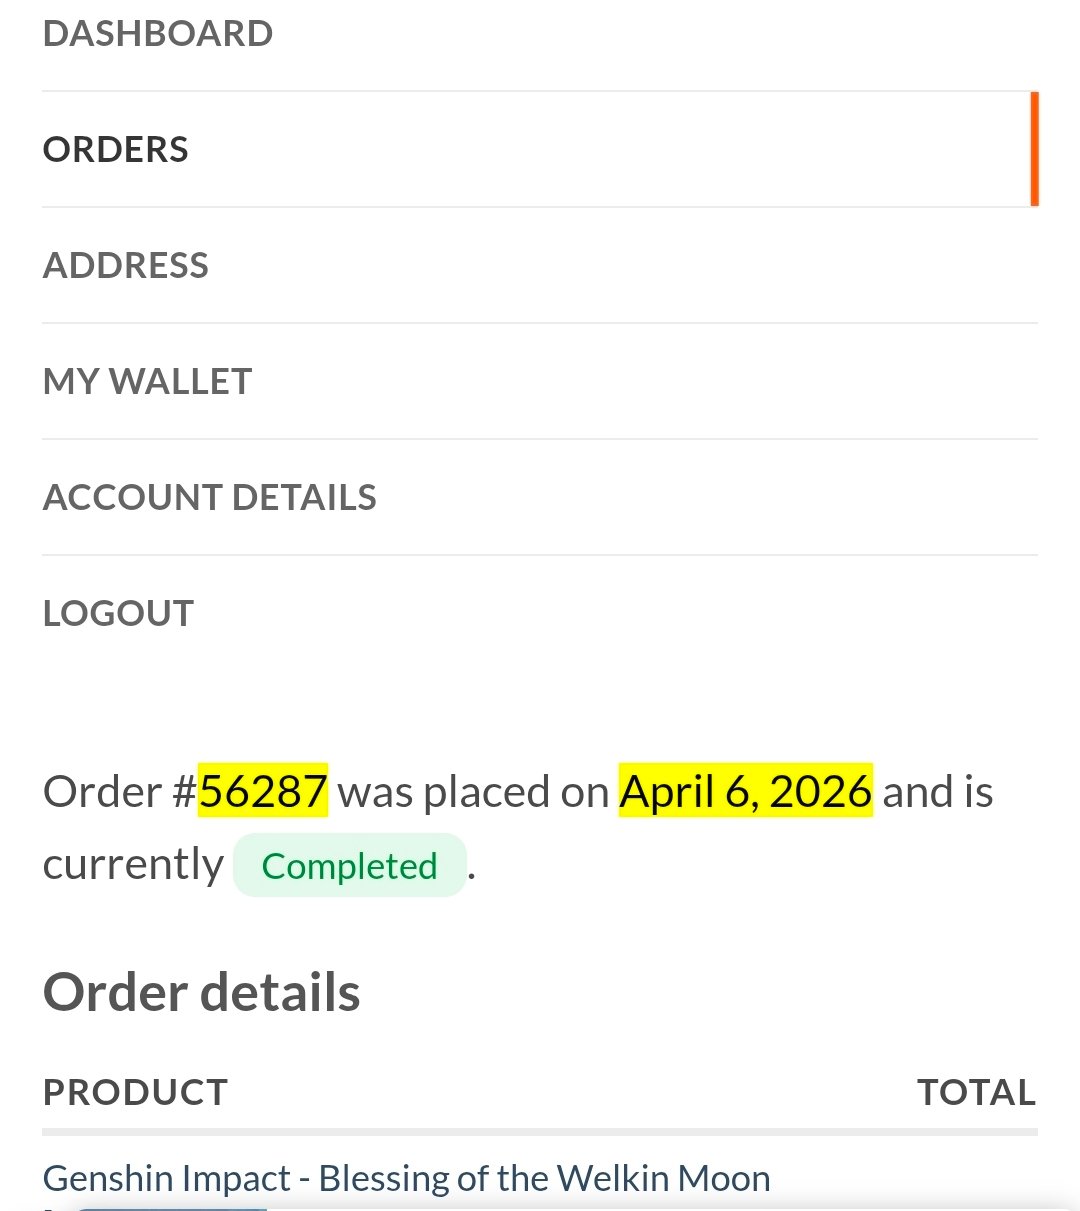This screenshot has height=1211, width=1080.
Task: Open Account Details page
Action: (x=210, y=498)
